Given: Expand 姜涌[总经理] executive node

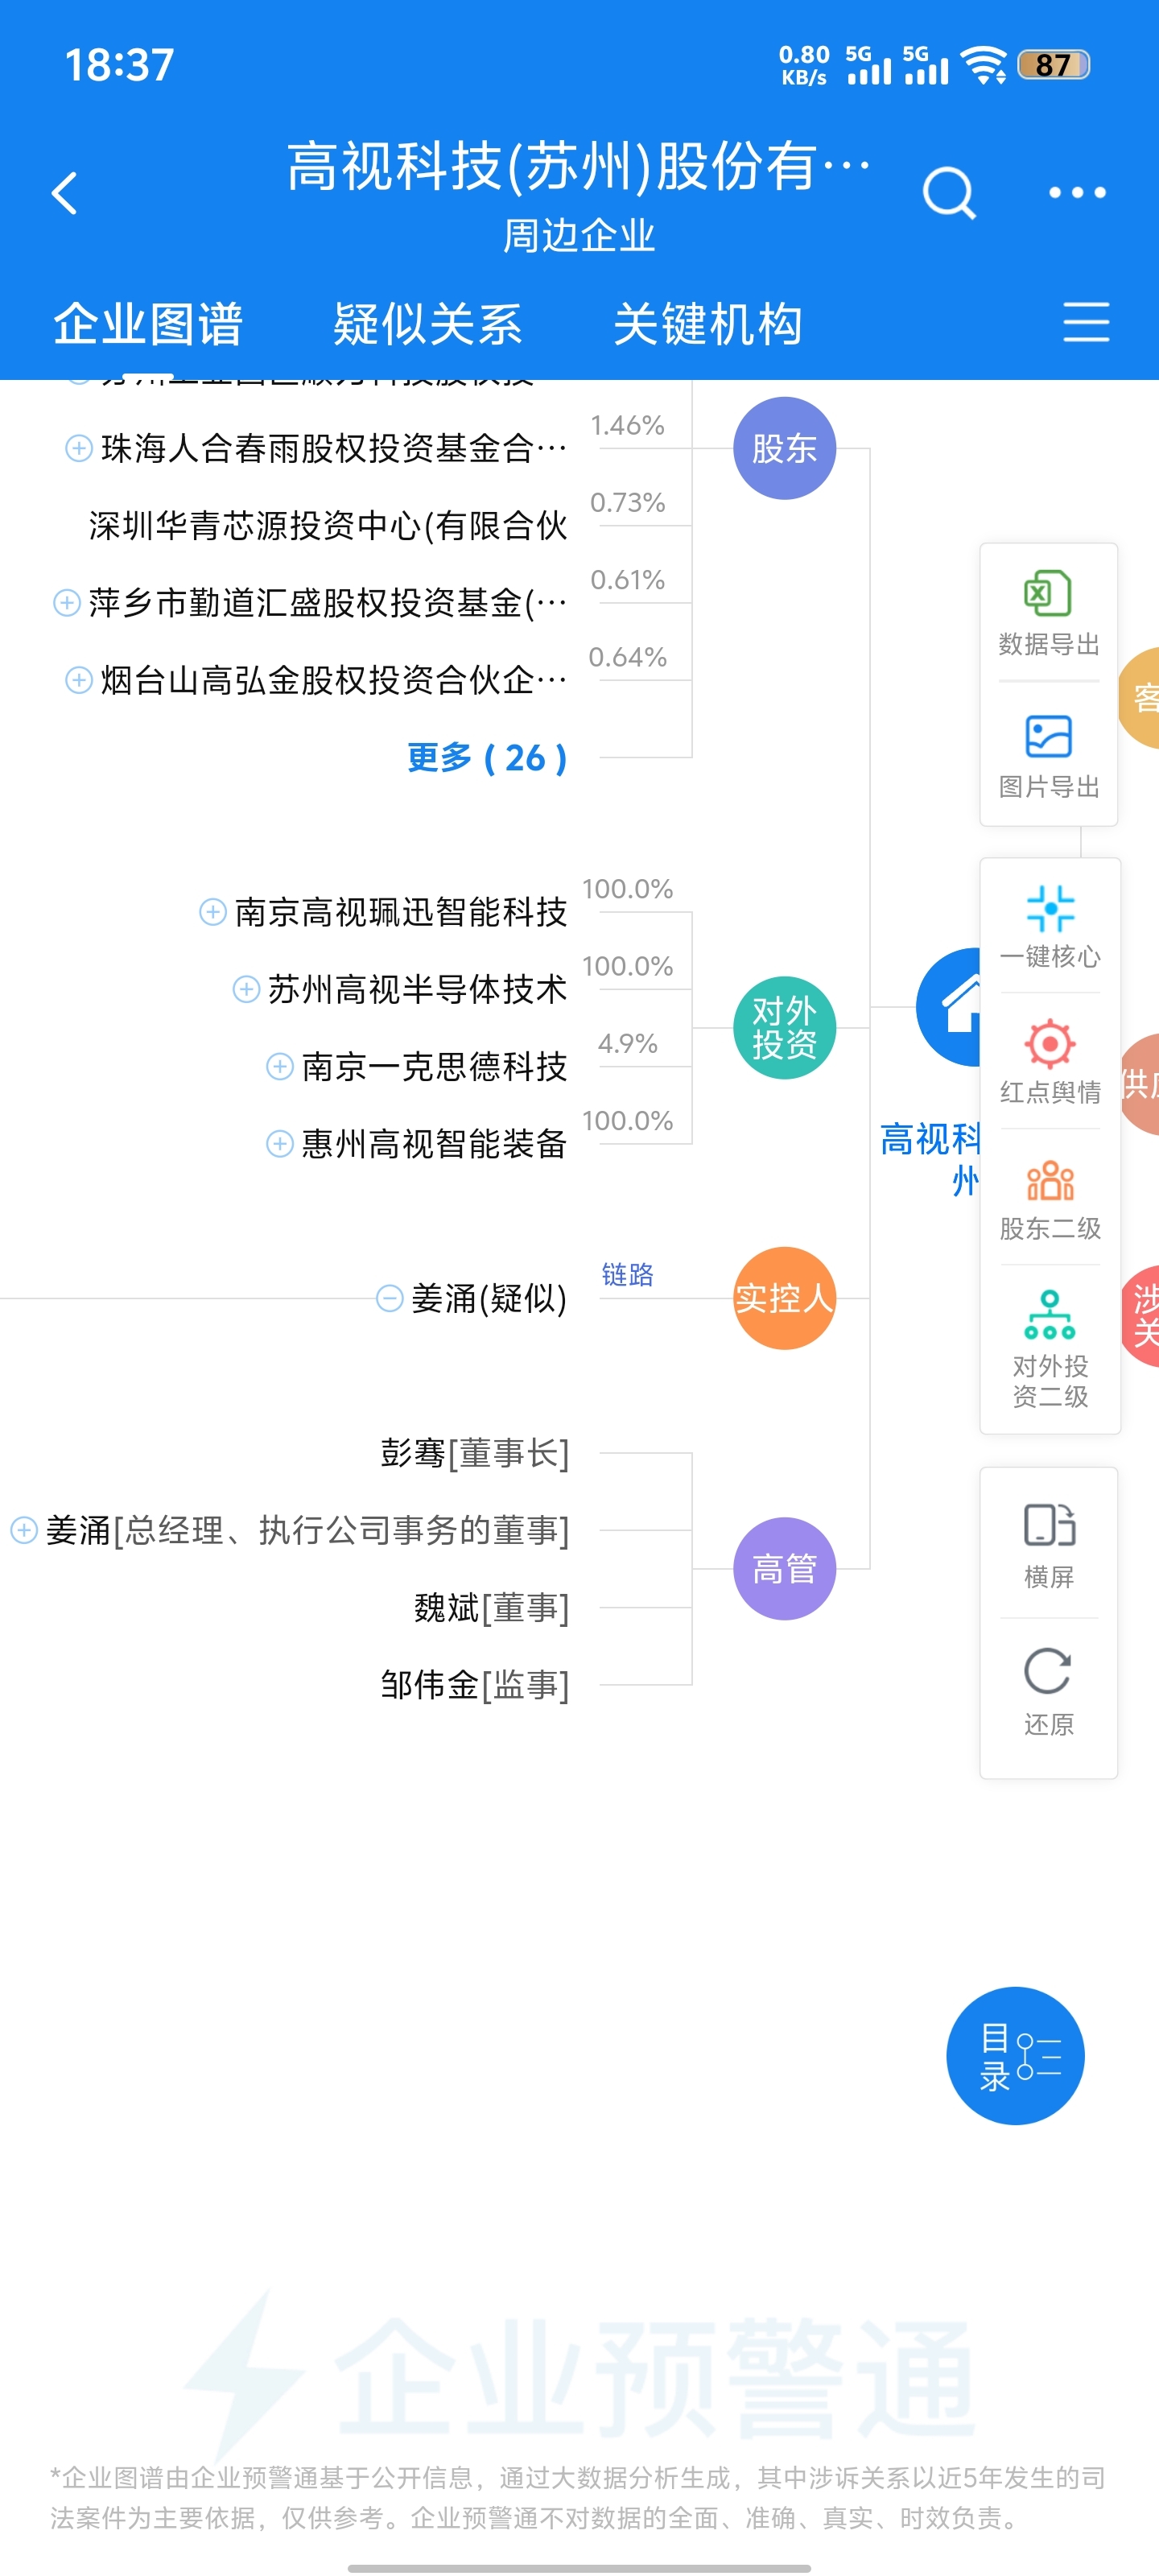Looking at the screenshot, I should (x=24, y=1529).
